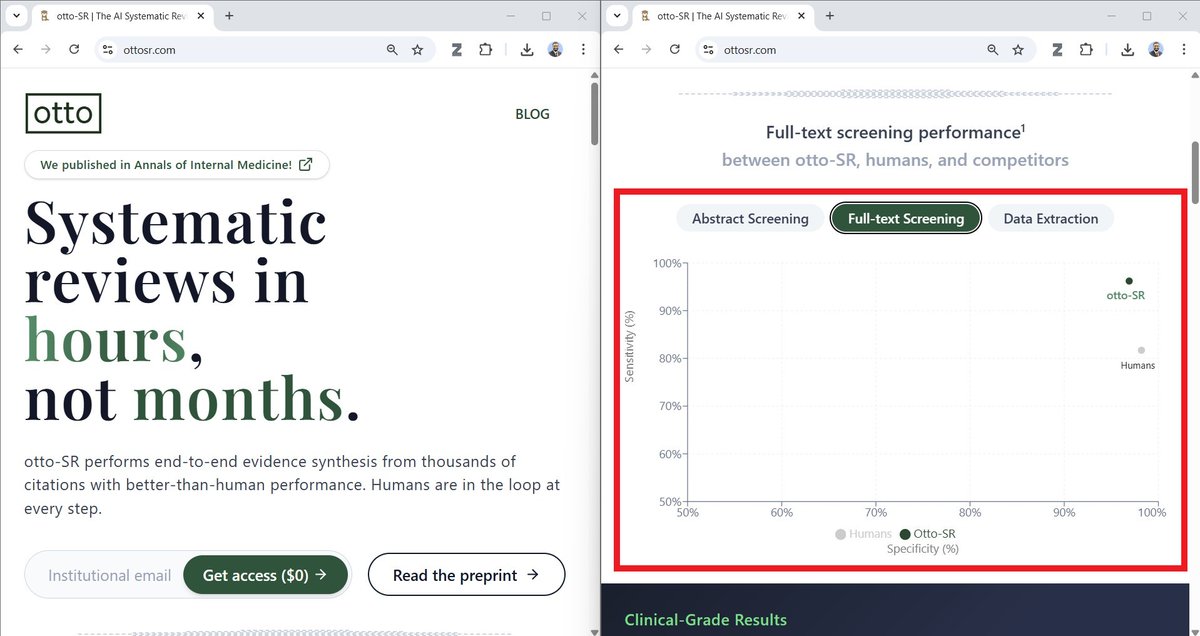Go forward in the left browser window
The width and height of the screenshot is (1200, 636).
click(x=46, y=50)
